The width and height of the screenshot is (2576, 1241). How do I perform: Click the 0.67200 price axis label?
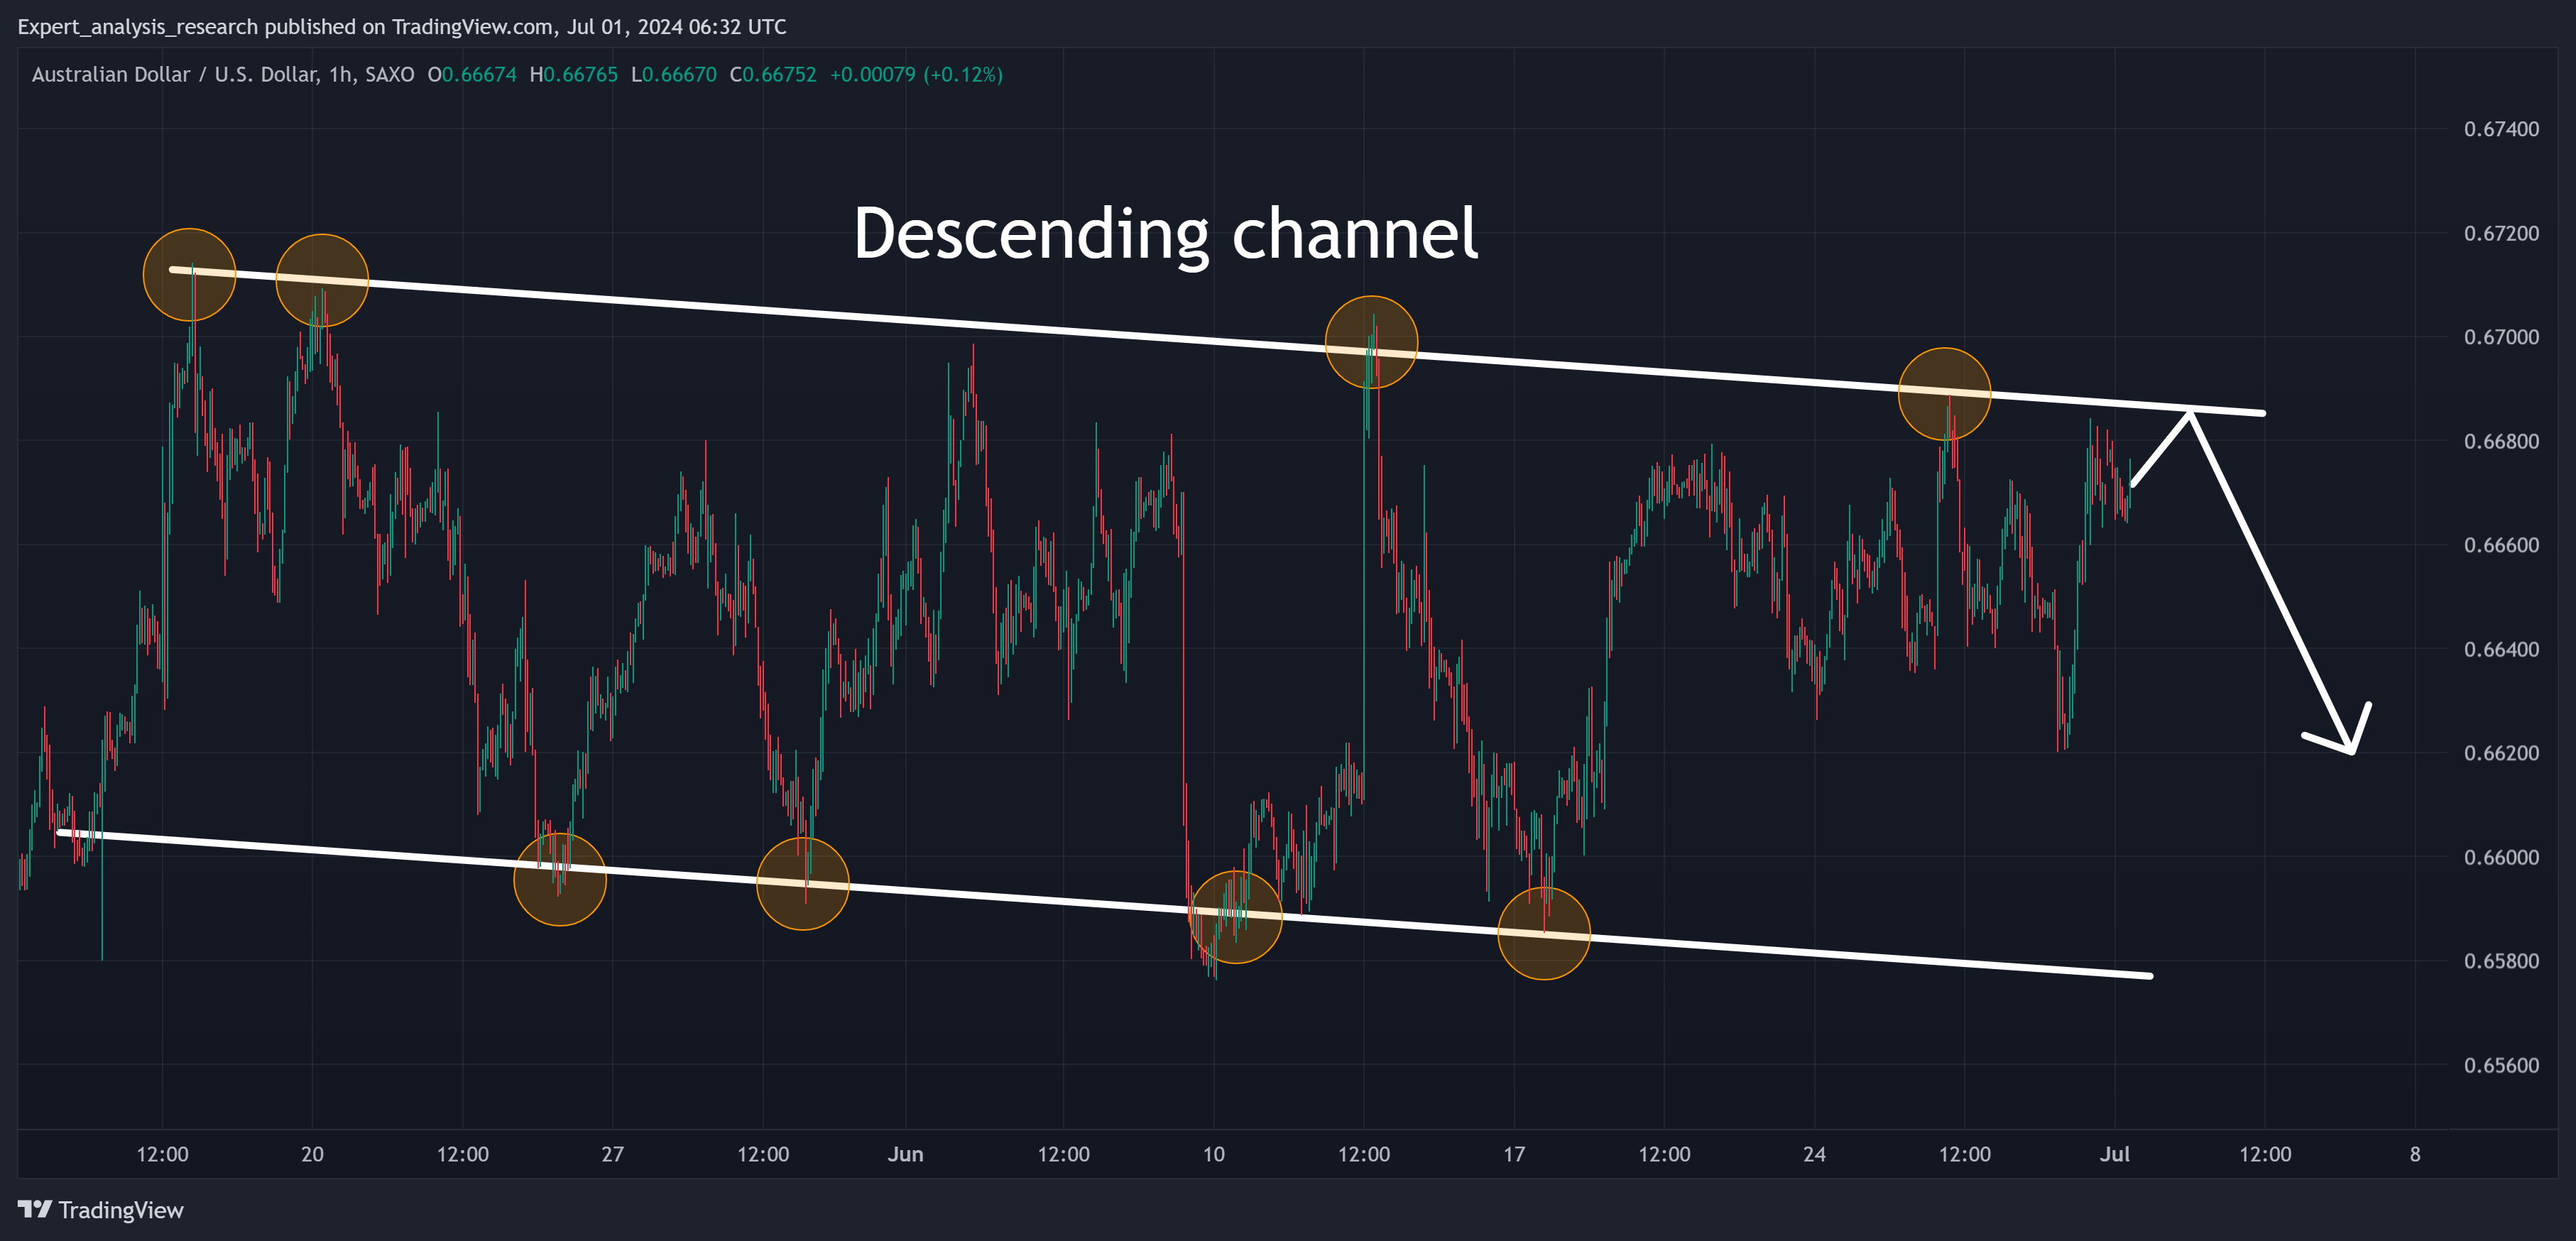(x=2501, y=233)
